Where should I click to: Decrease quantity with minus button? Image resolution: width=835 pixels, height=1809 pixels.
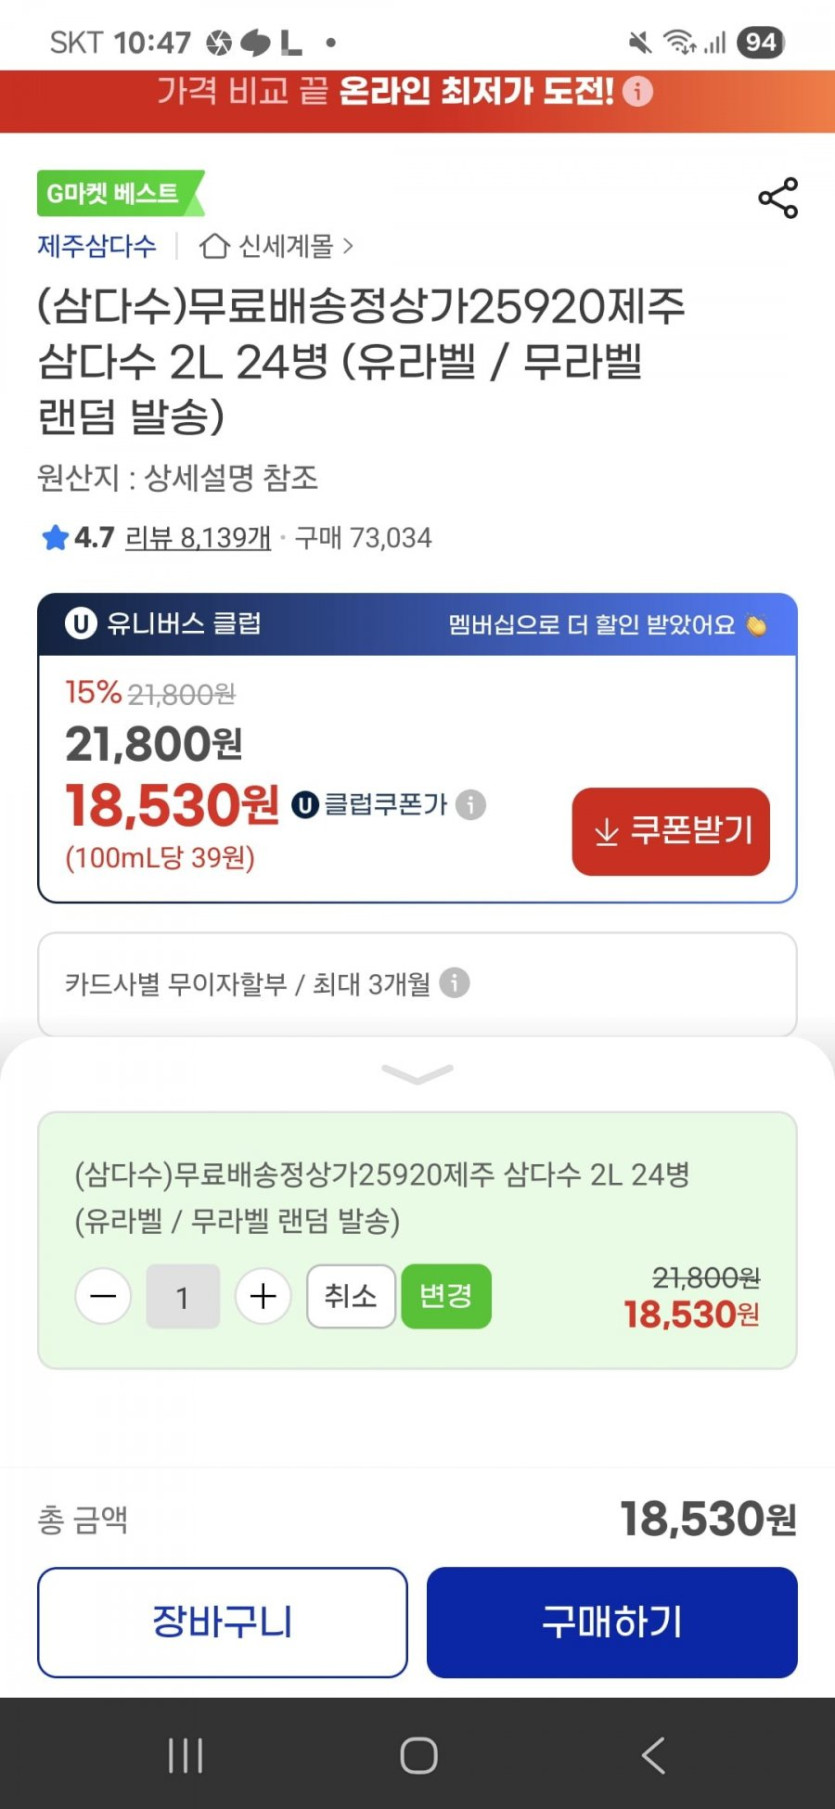coord(103,1296)
